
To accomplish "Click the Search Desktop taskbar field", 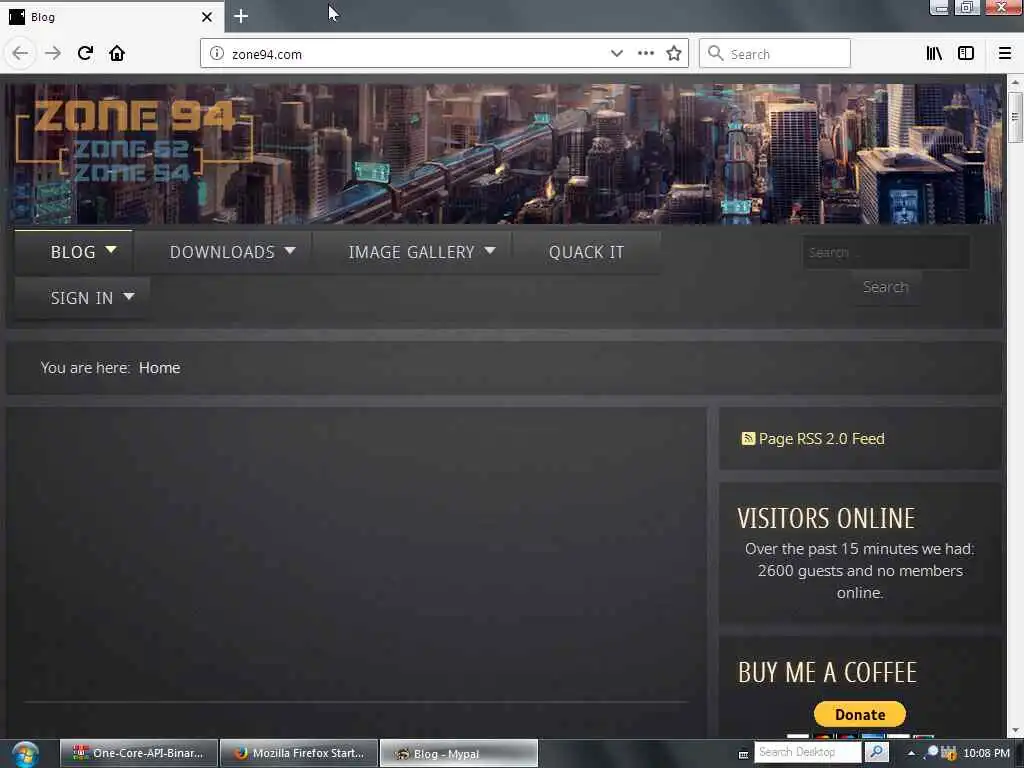I will [x=808, y=752].
